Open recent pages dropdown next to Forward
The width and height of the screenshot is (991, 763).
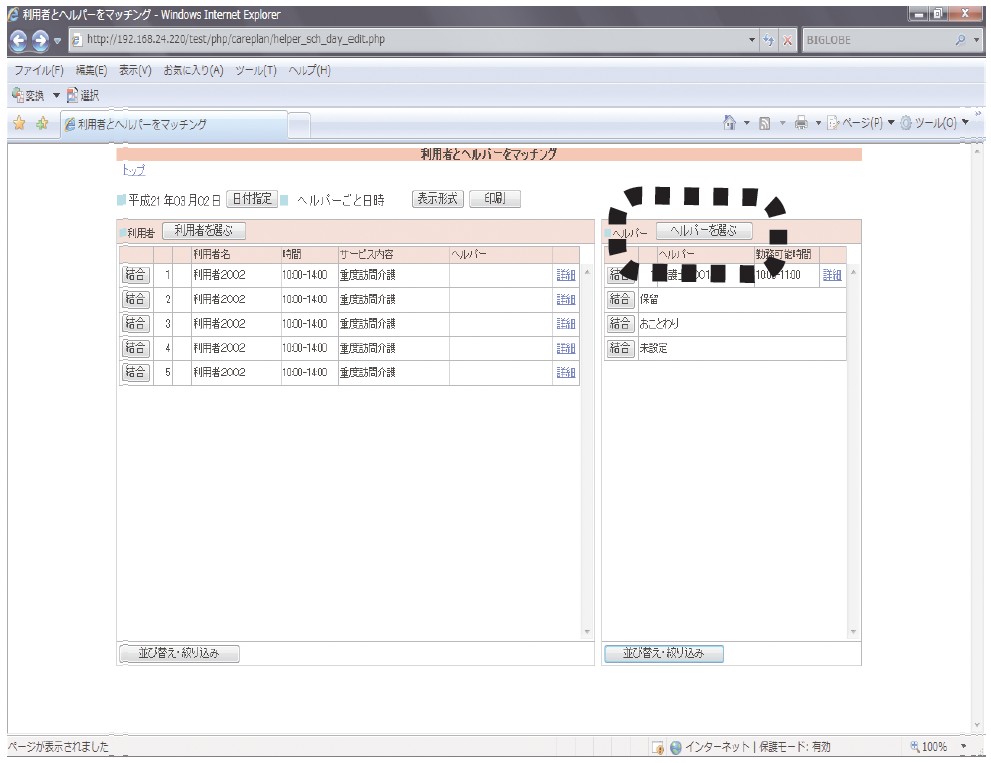[x=57, y=41]
